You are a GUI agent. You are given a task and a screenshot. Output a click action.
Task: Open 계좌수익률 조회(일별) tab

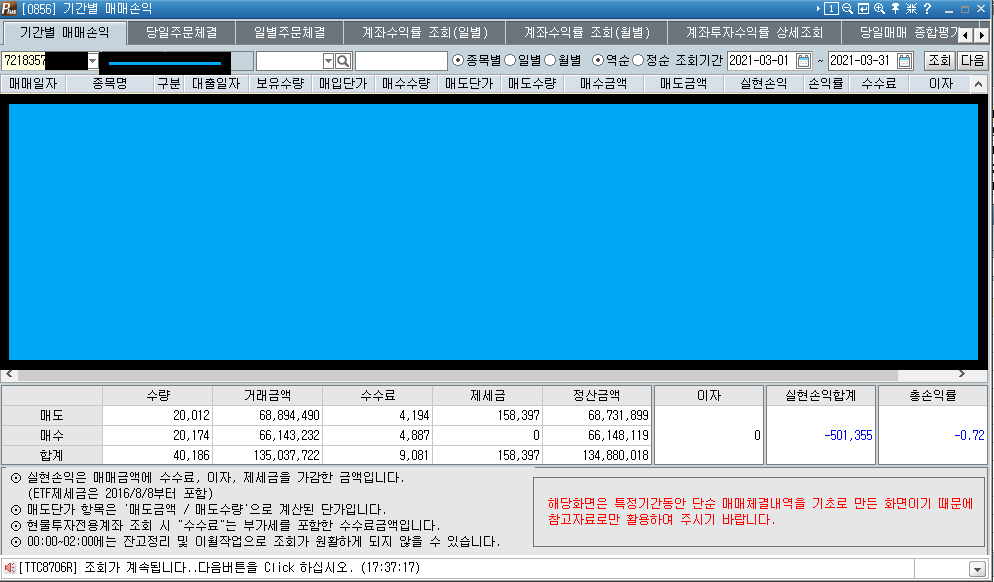tap(425, 33)
